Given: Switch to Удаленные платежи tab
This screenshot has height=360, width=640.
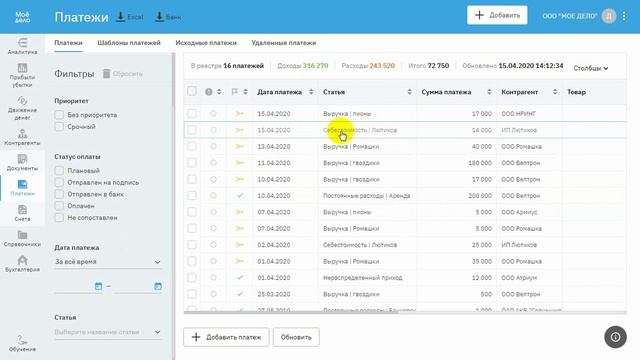Looking at the screenshot, I should (284, 43).
